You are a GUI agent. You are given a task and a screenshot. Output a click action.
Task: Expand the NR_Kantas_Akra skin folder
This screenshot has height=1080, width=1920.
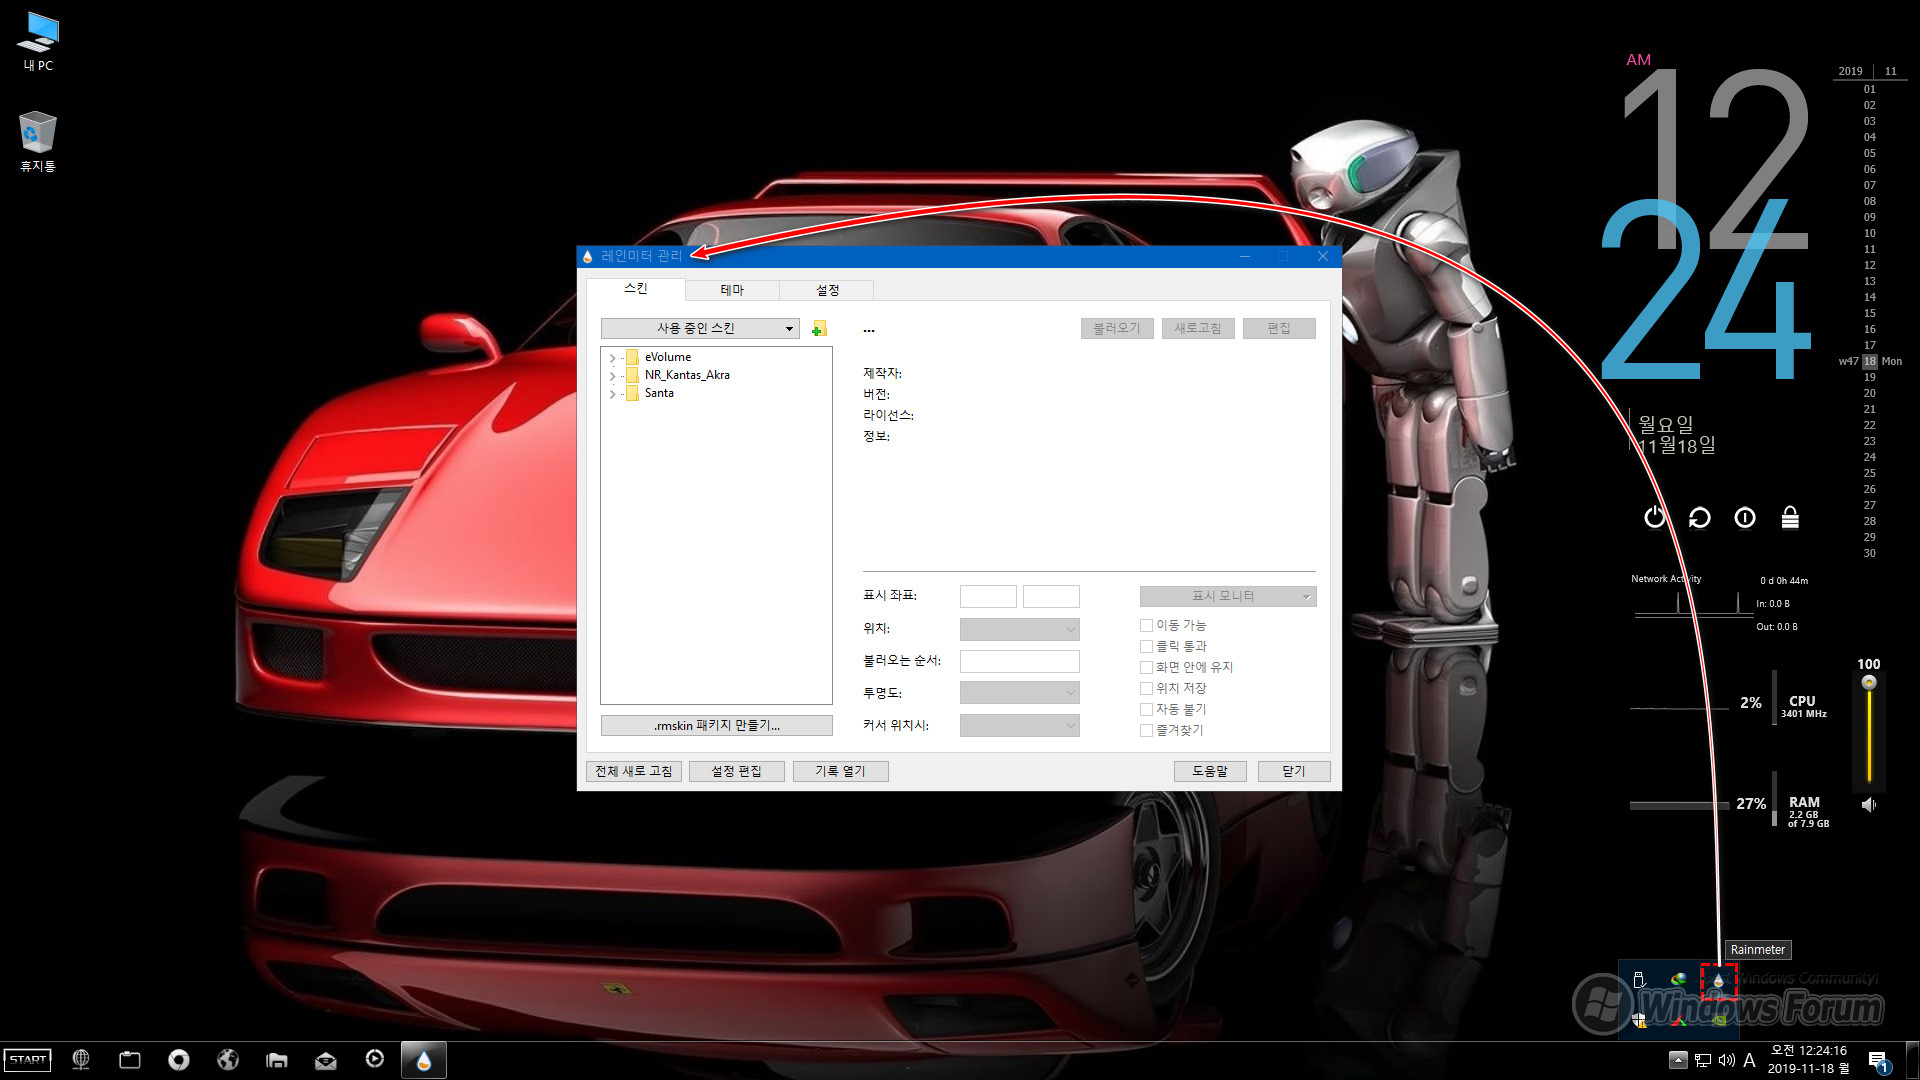(612, 376)
